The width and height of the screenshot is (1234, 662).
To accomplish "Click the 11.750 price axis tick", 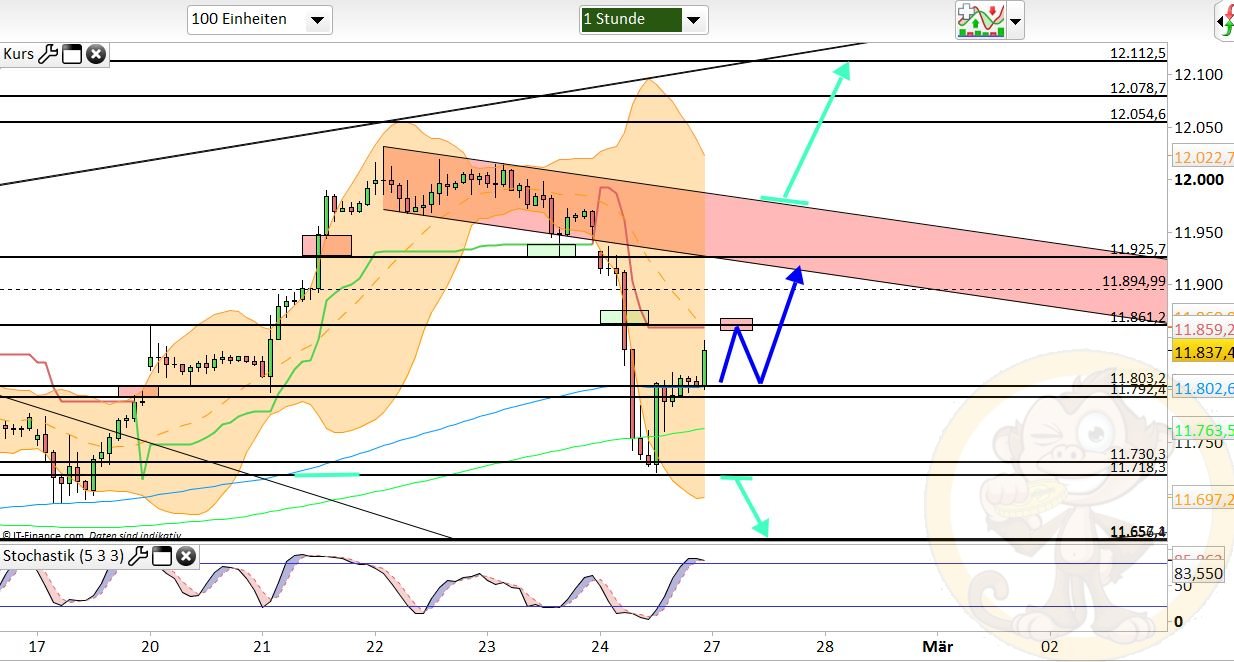I will coord(1198,442).
